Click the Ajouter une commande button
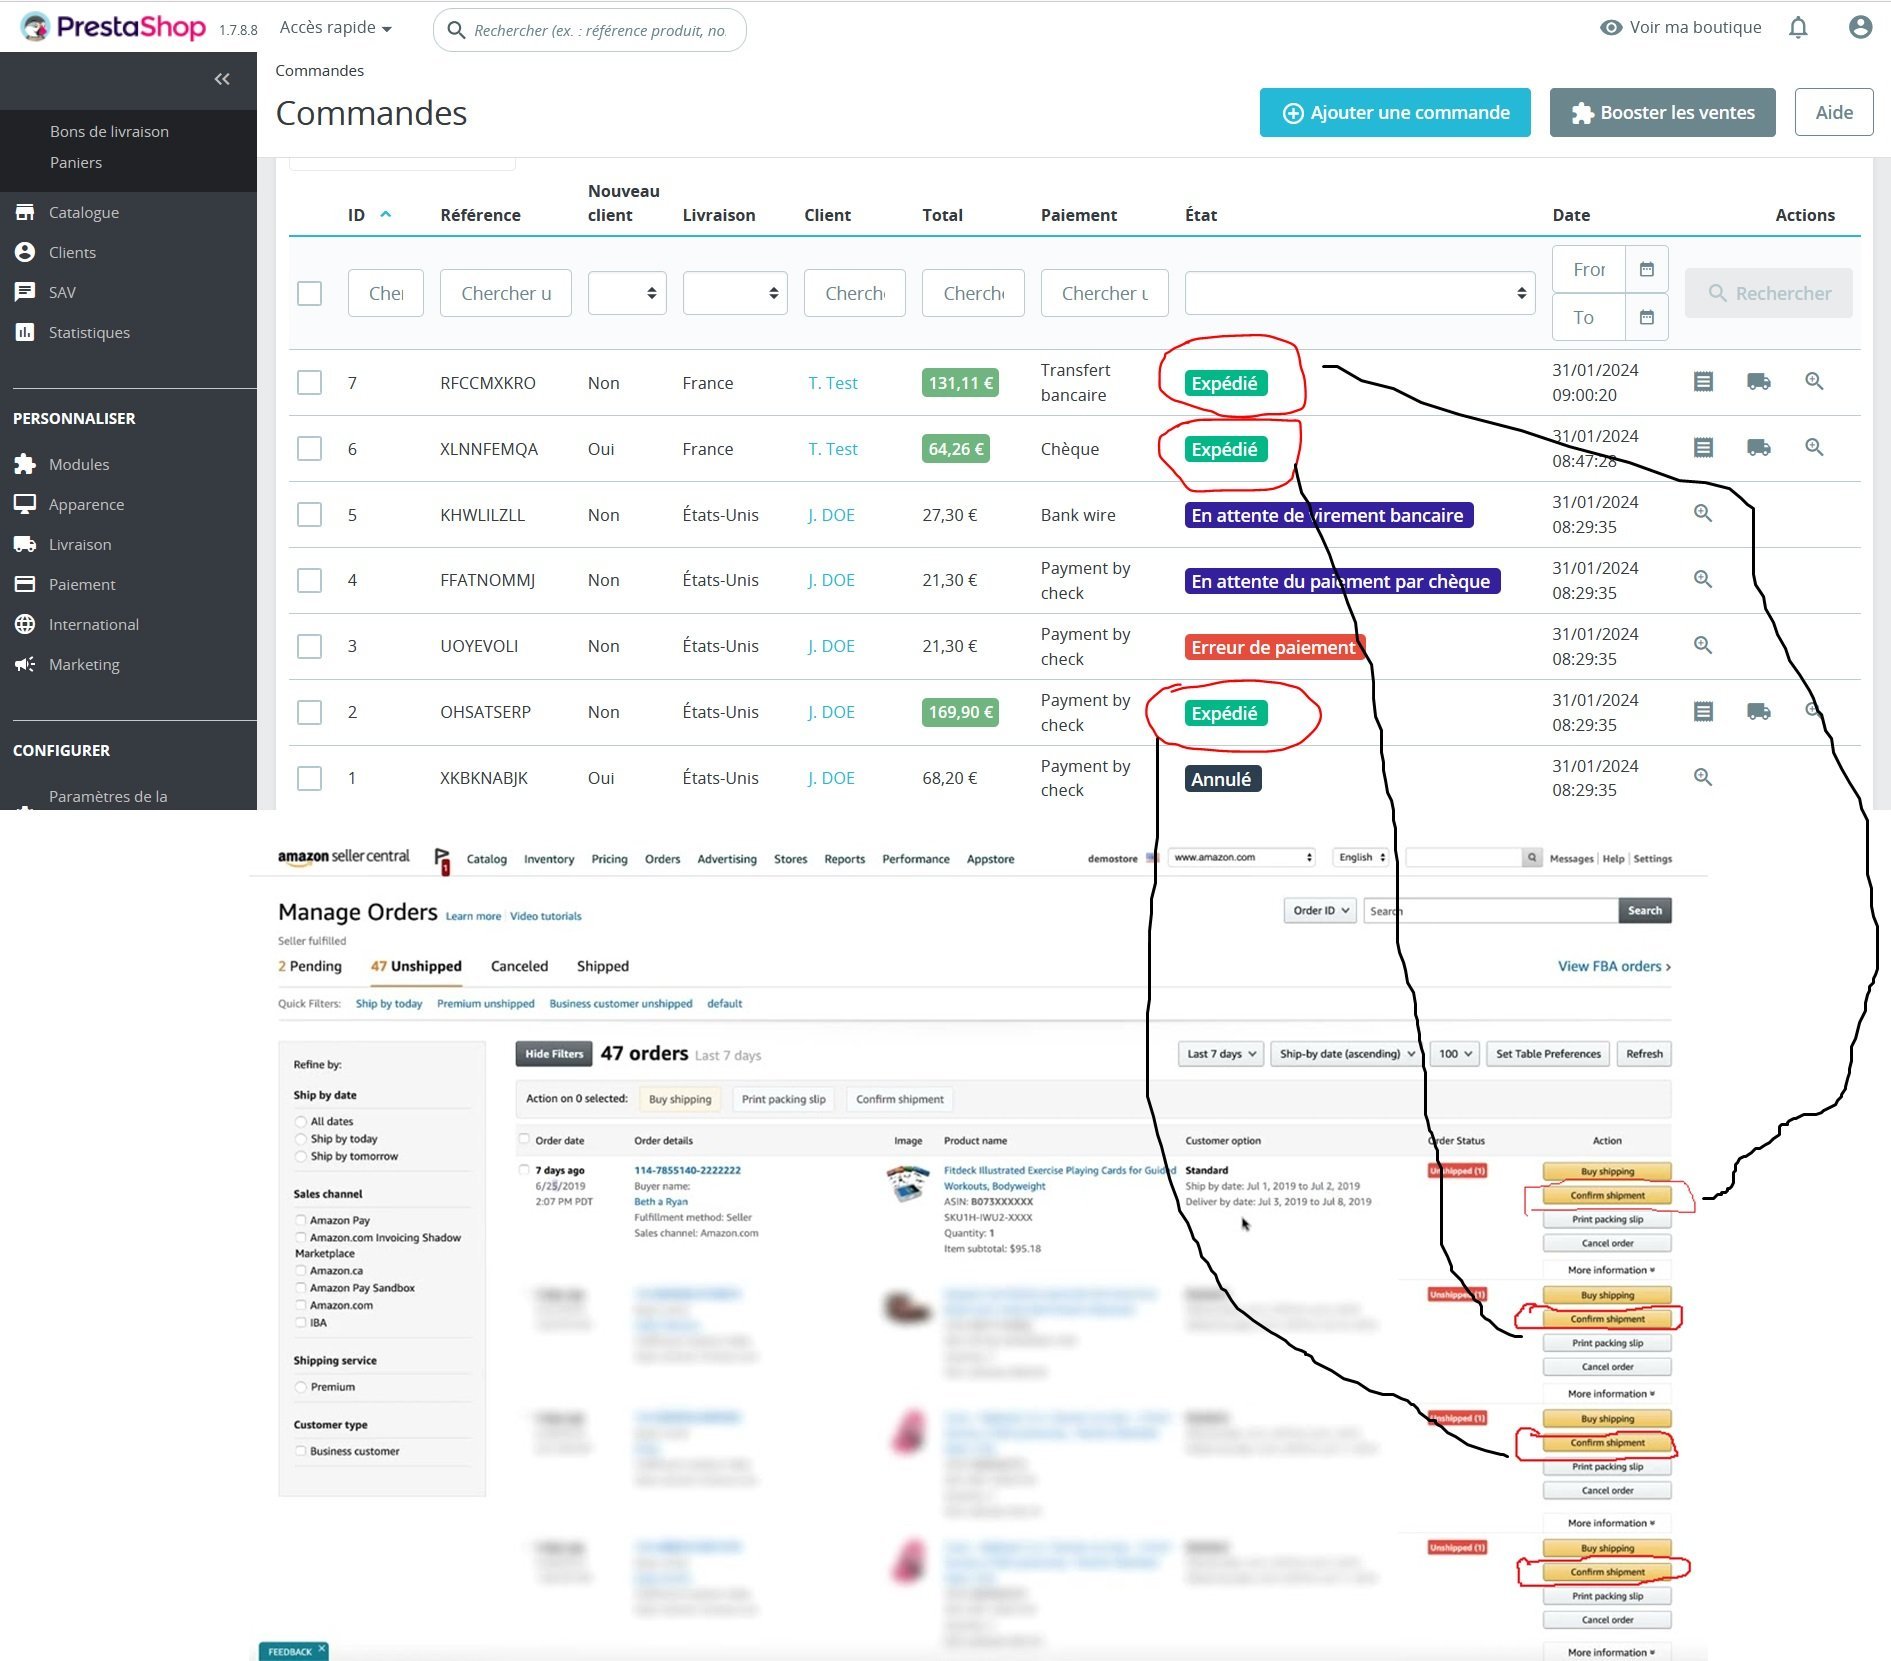This screenshot has height=1661, width=1891. (1395, 113)
